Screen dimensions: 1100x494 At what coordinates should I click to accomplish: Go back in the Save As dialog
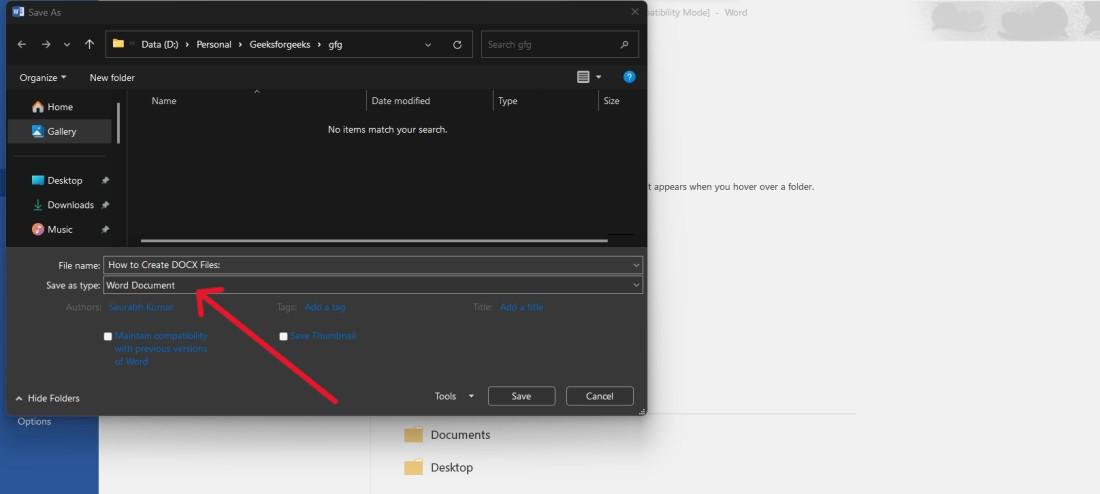pos(22,44)
